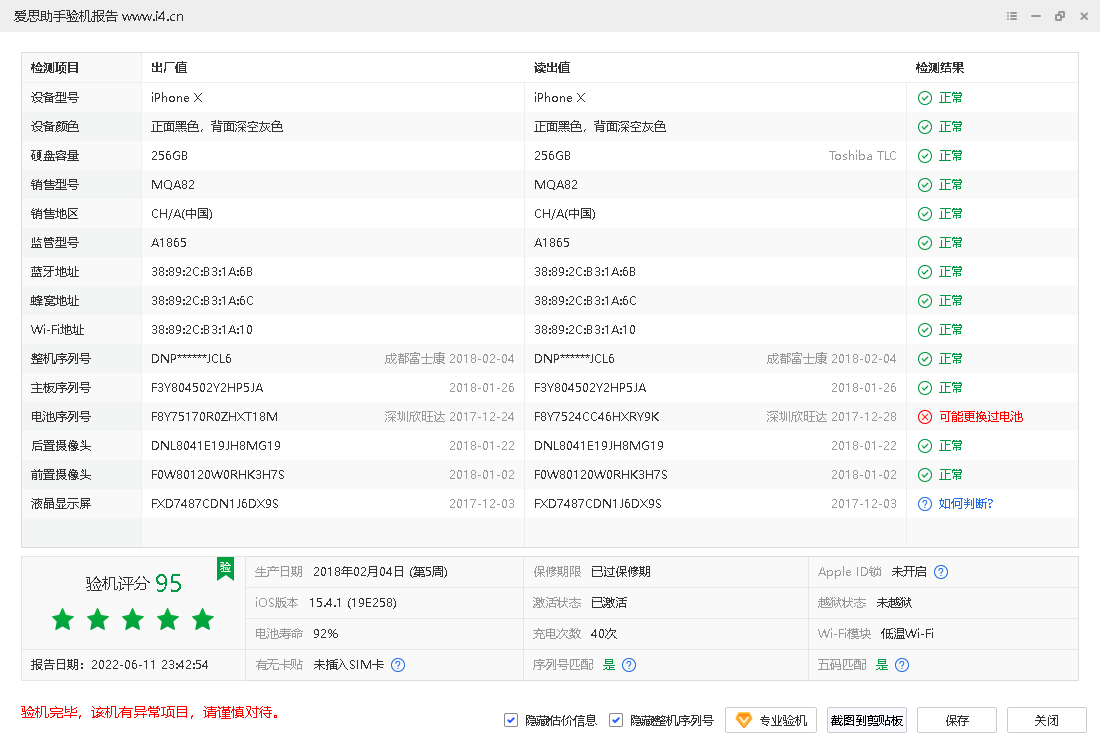
Task: Click the 可能更换过电池 warning text
Action: 981,417
